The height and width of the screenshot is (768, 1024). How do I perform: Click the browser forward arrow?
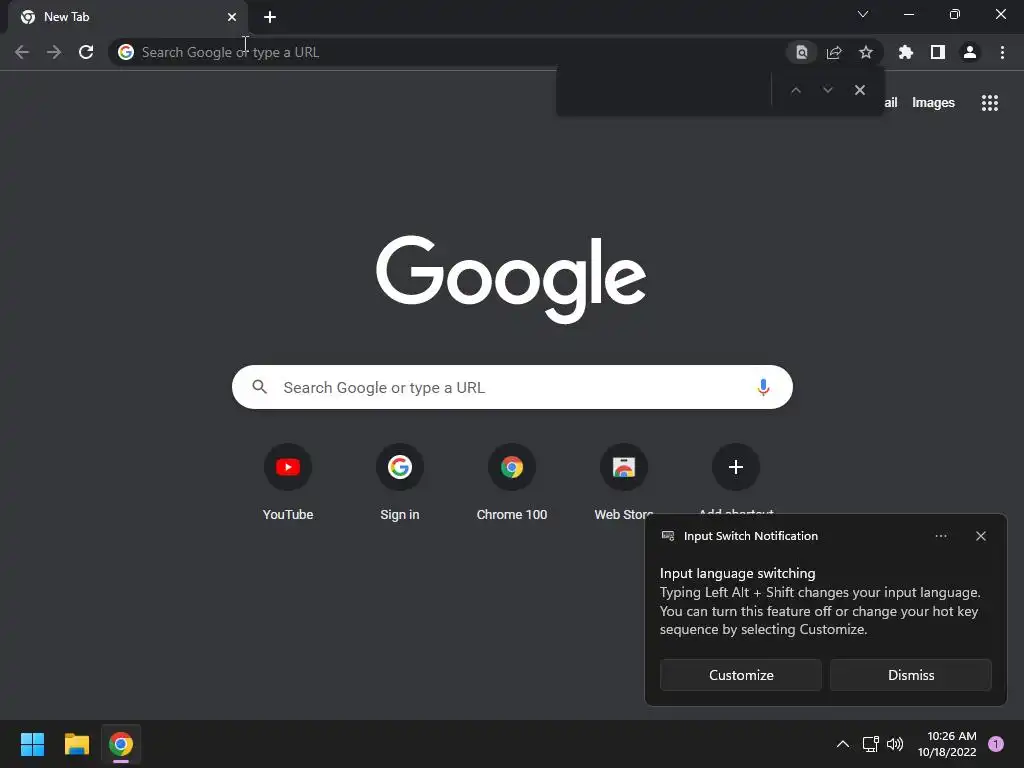(54, 52)
